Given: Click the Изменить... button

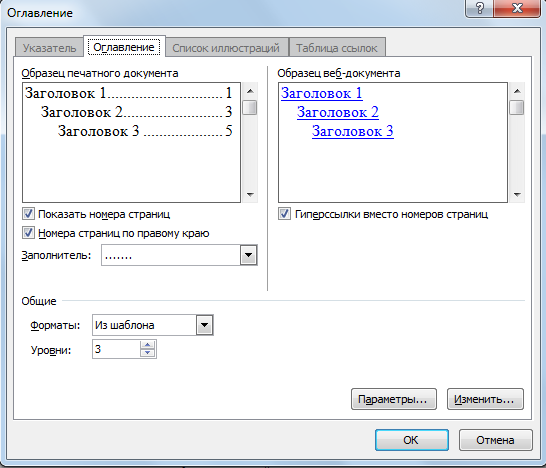Looking at the screenshot, I should tap(485, 399).
